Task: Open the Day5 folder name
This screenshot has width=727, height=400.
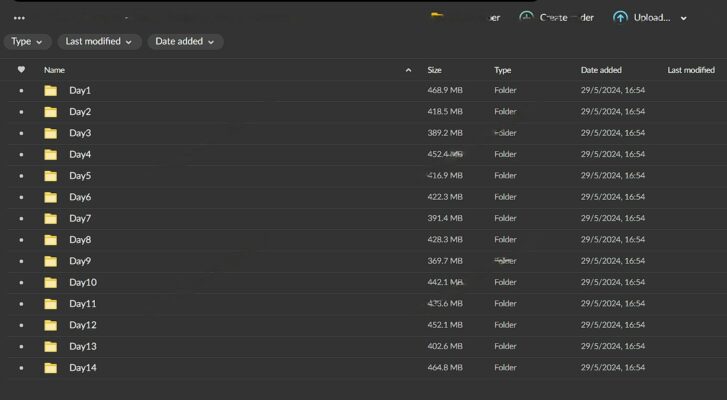Action: [x=80, y=176]
